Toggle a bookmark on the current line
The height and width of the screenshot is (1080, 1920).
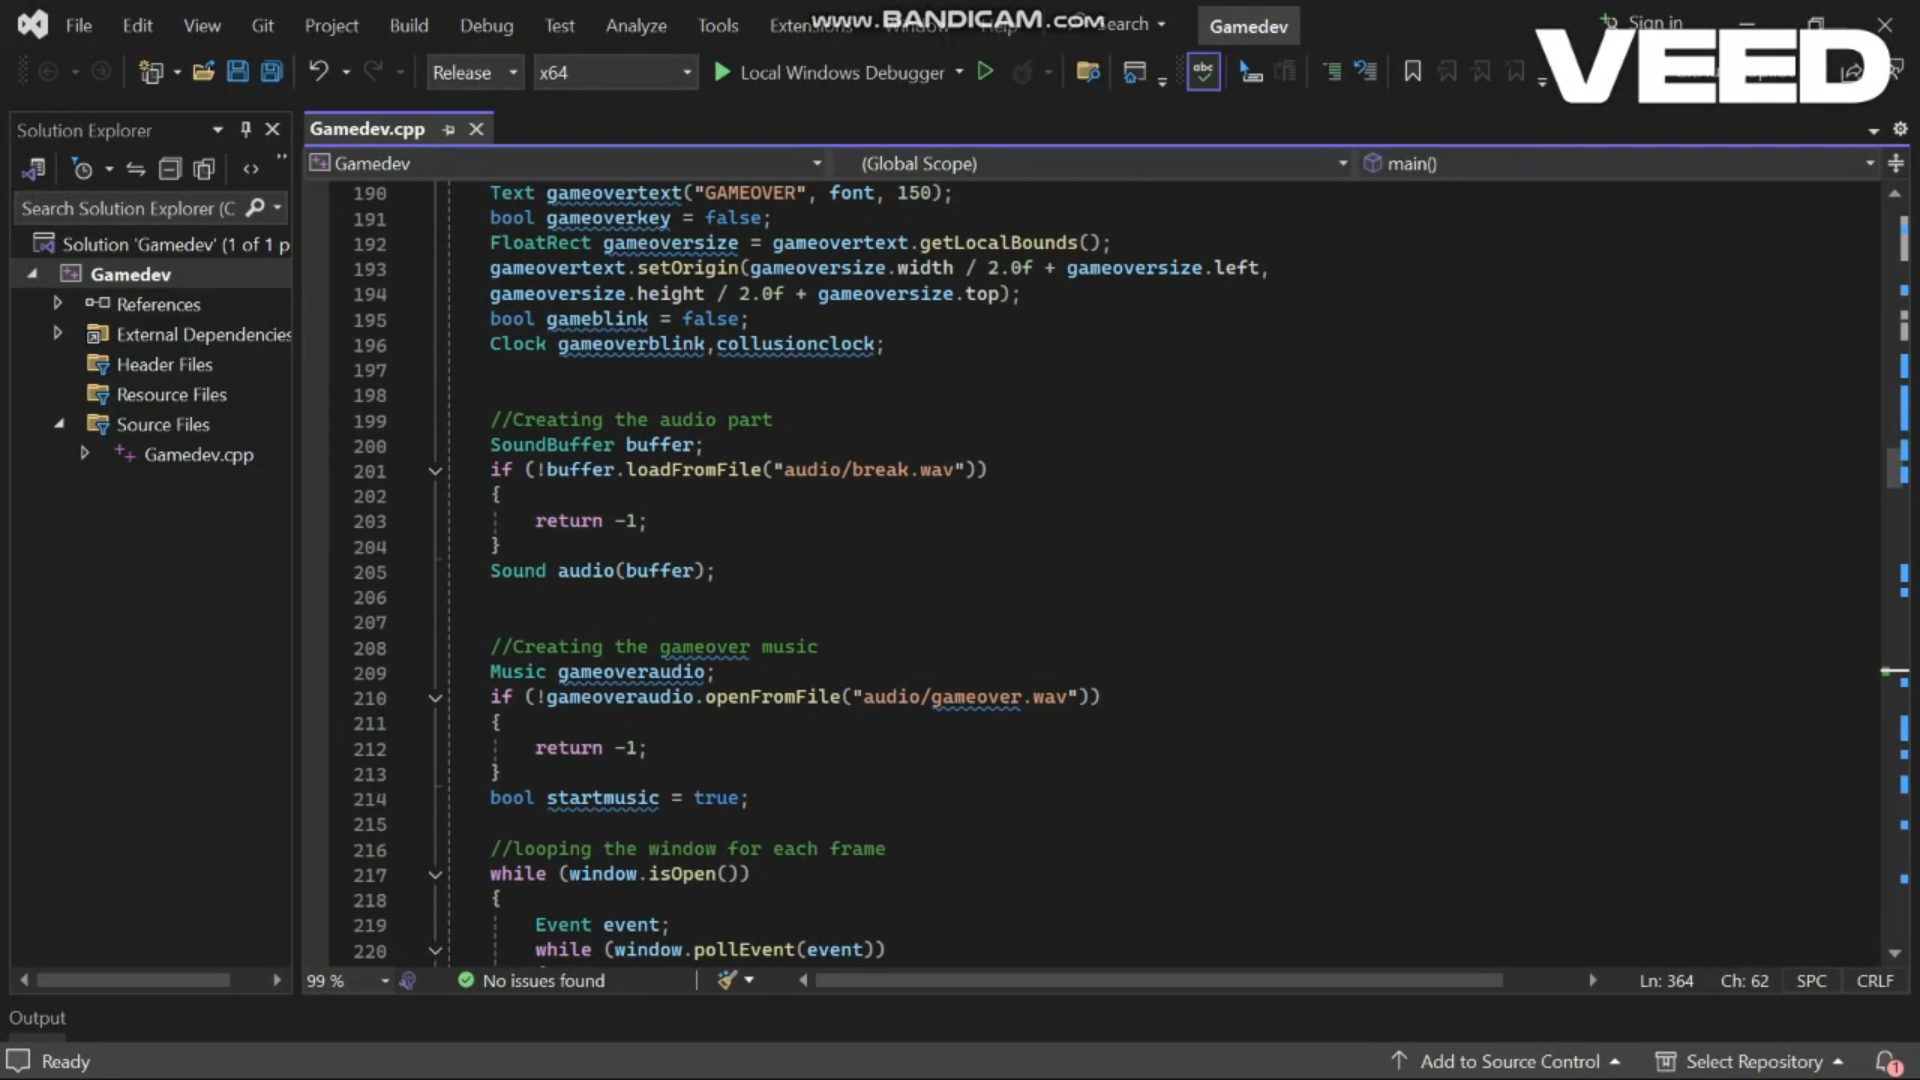point(1412,71)
